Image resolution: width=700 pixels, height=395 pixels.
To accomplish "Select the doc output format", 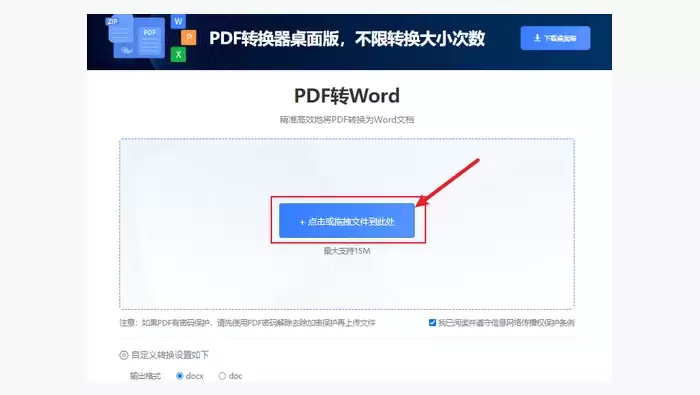I will [222, 376].
